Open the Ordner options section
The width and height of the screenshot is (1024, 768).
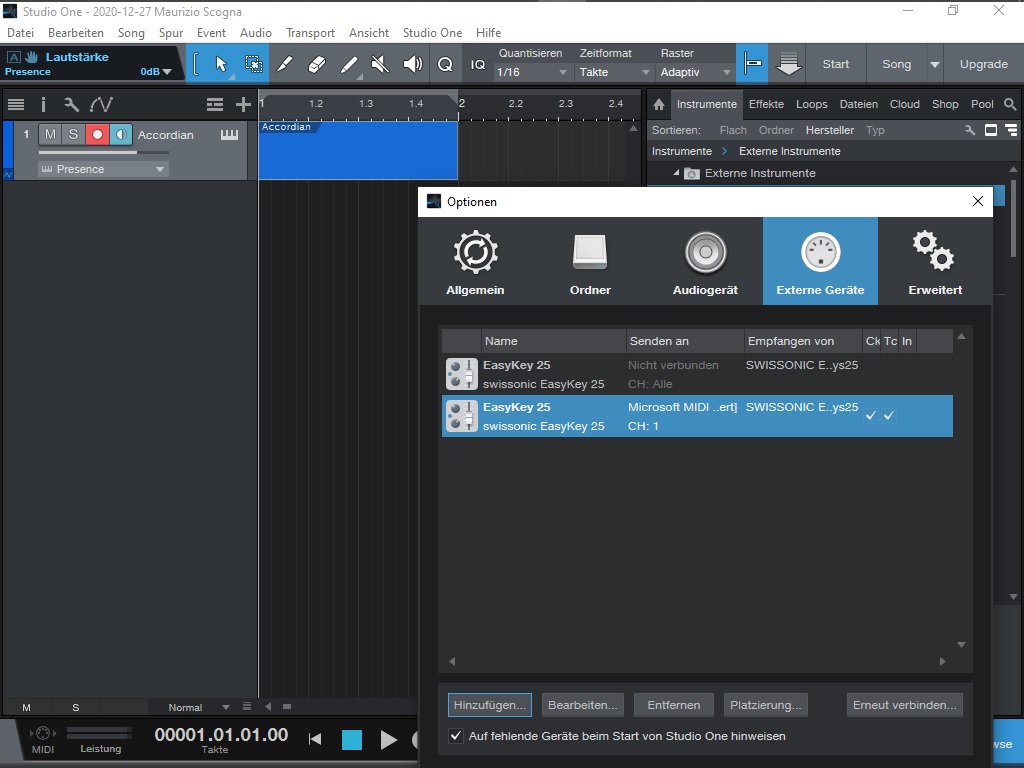(x=590, y=261)
